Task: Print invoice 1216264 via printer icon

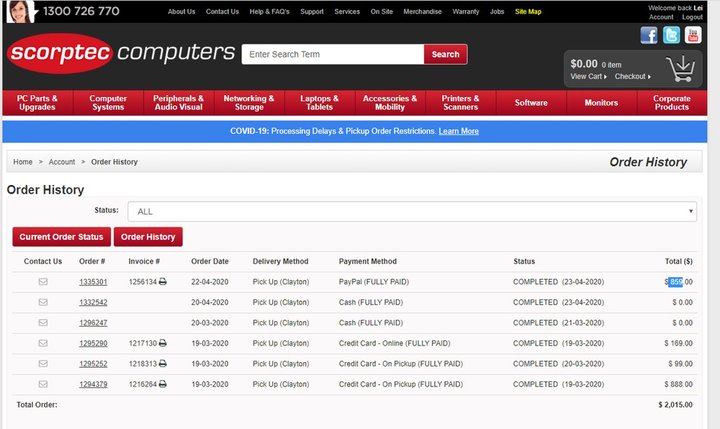Action: point(163,384)
